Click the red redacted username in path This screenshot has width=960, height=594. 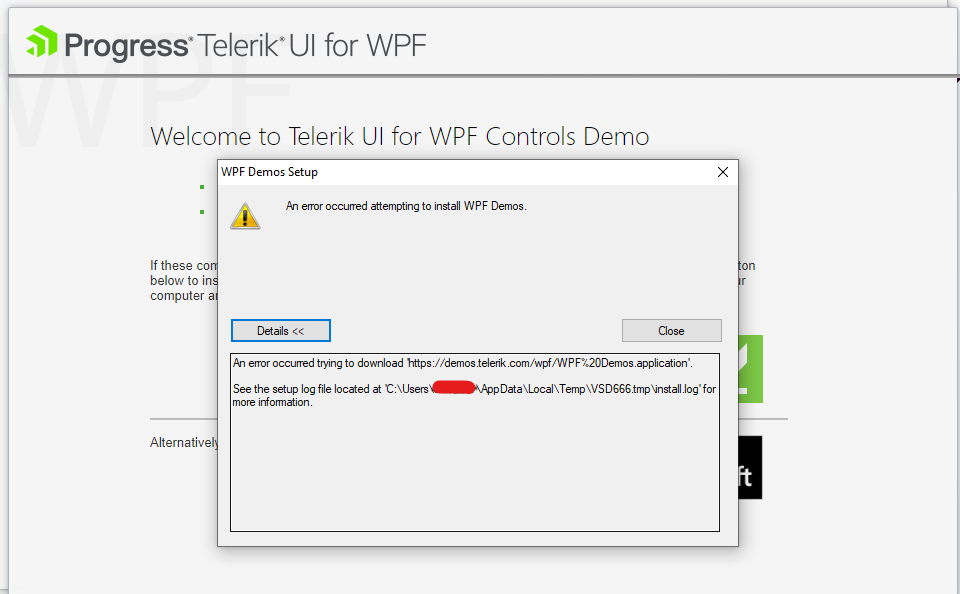pos(454,388)
